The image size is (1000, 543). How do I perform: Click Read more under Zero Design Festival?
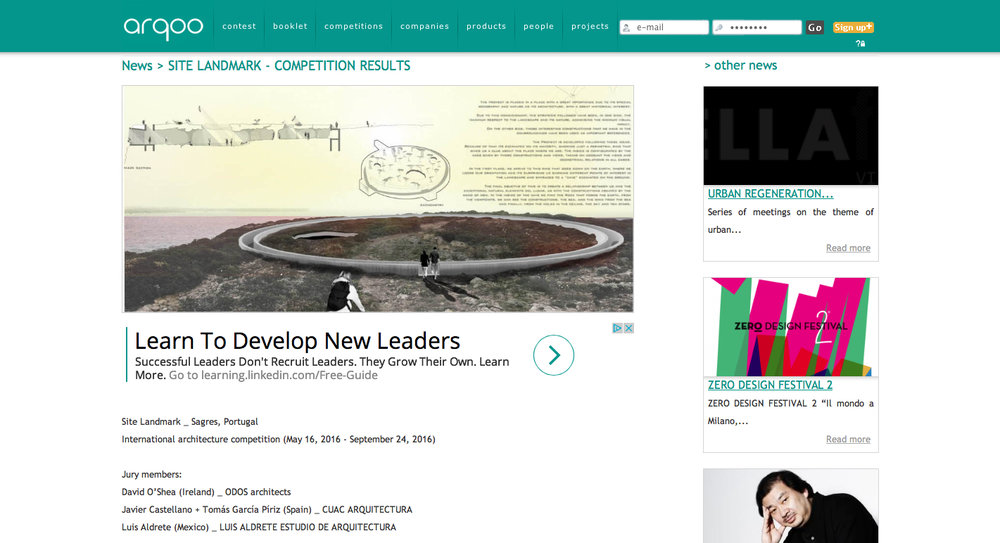[x=848, y=439]
